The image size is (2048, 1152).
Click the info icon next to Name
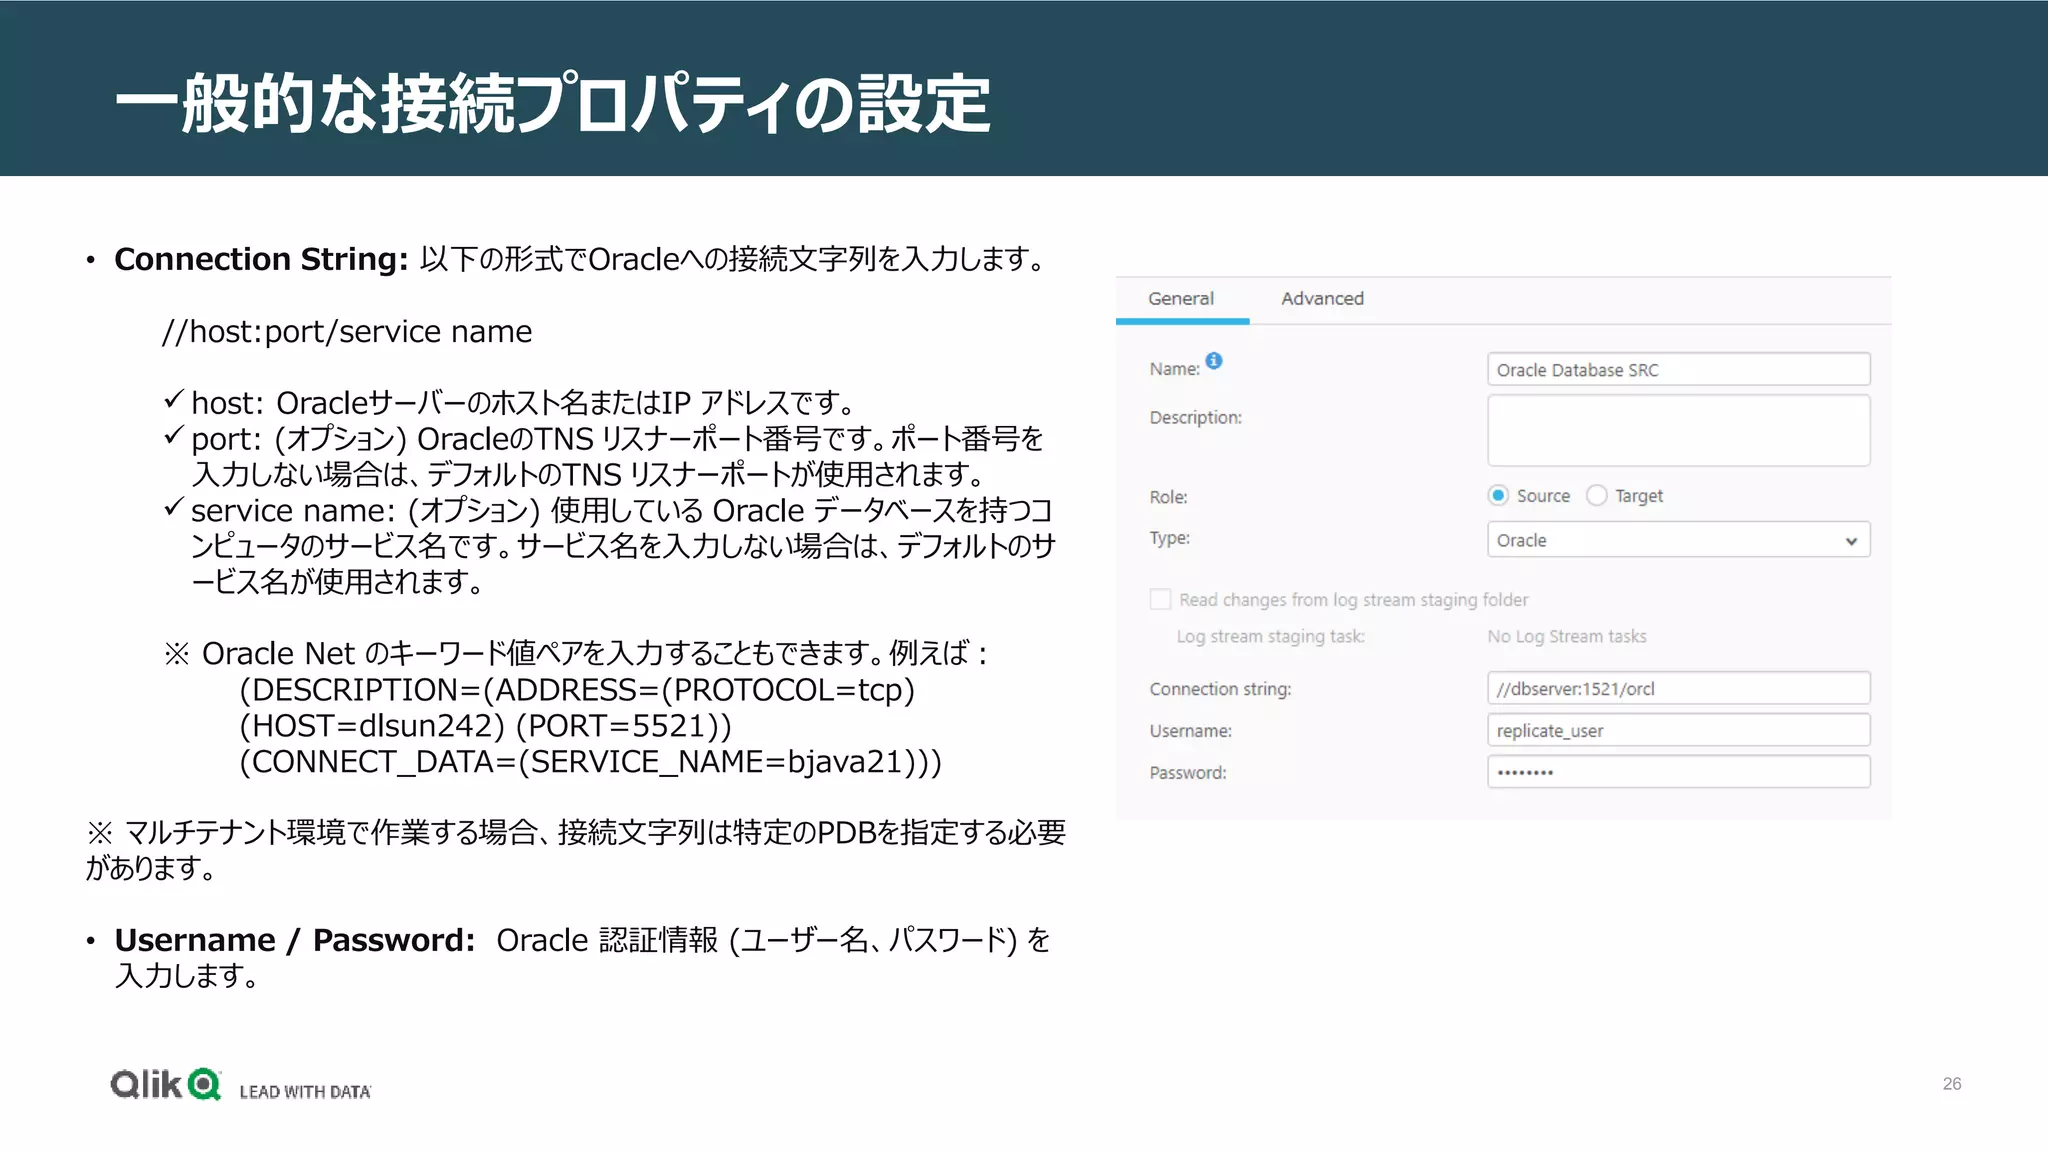pyautogui.click(x=1213, y=361)
